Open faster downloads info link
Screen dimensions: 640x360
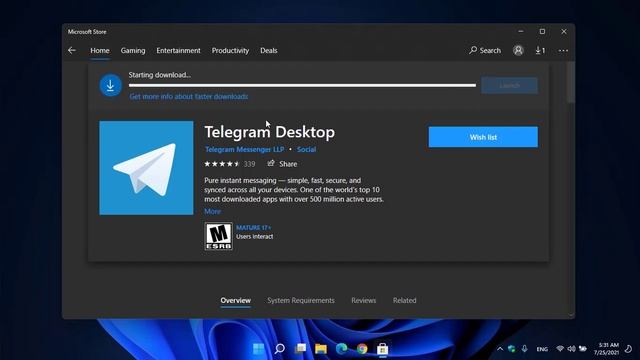[189, 96]
